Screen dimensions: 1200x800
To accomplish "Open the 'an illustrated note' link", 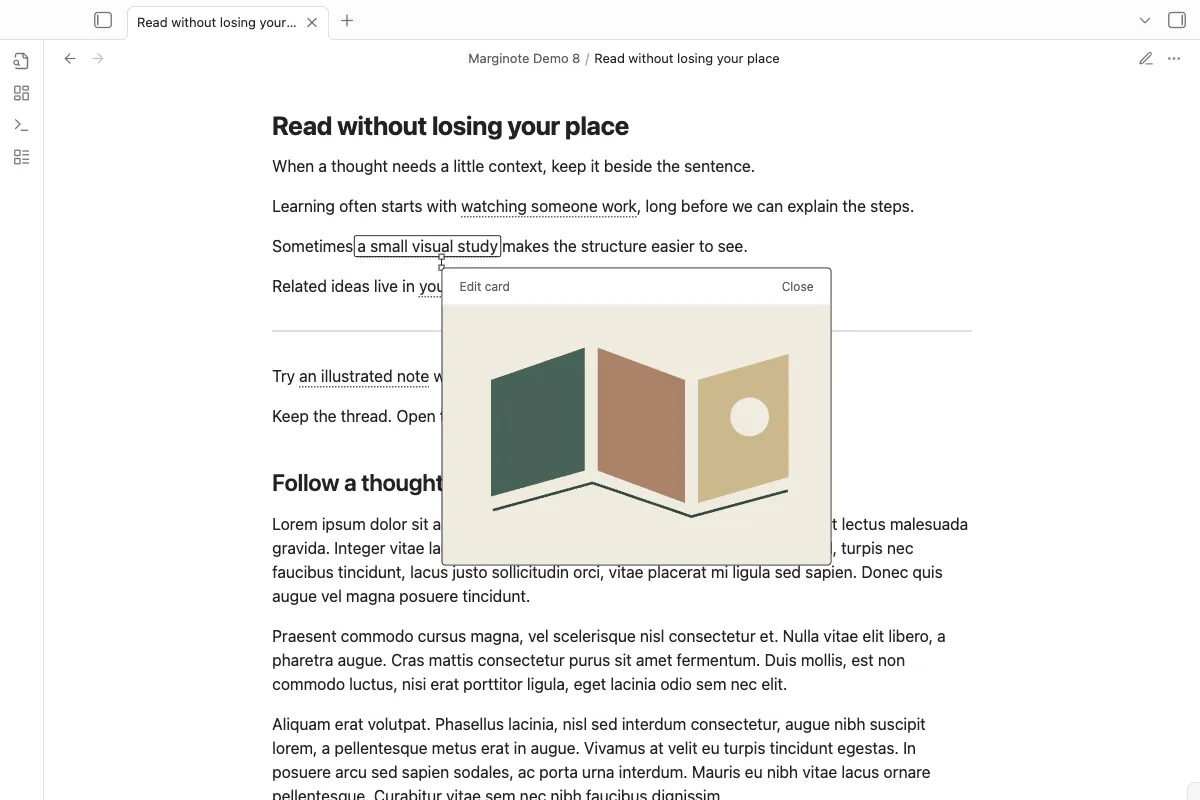I will (x=364, y=377).
